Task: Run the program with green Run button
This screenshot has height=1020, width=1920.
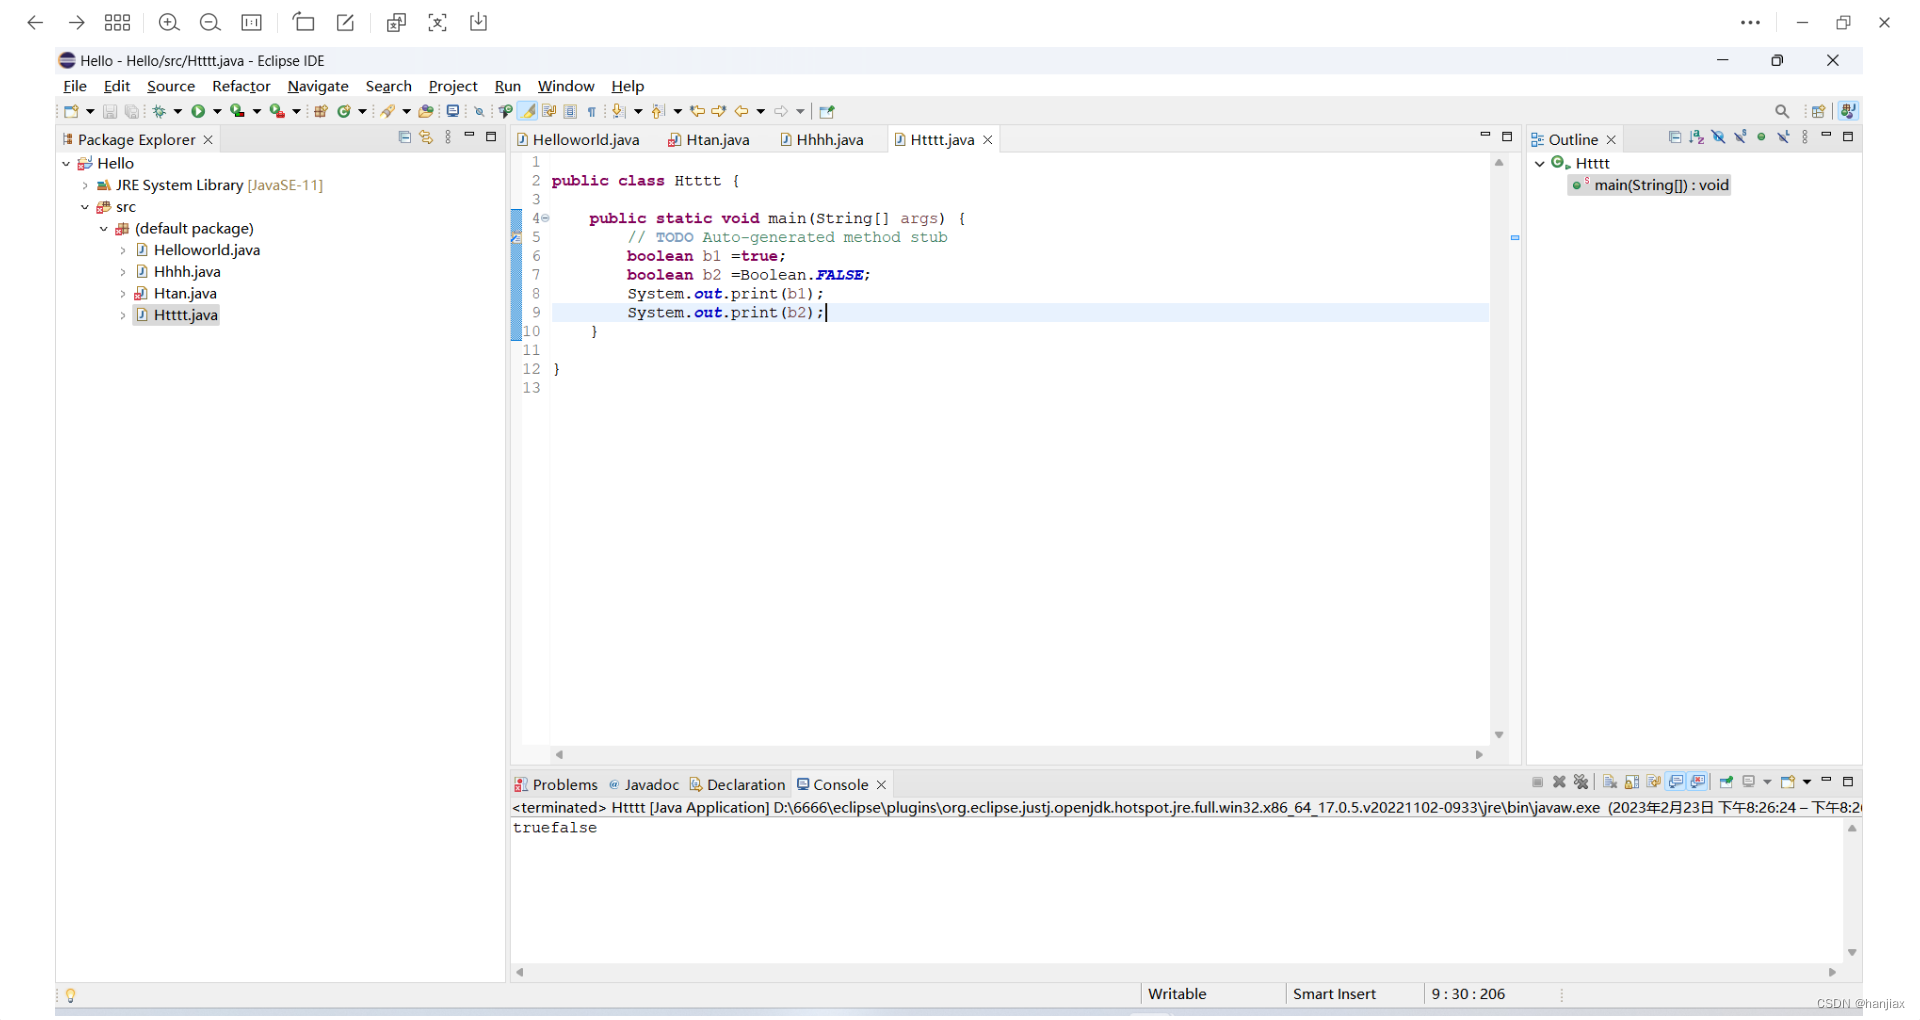Action: coord(198,111)
